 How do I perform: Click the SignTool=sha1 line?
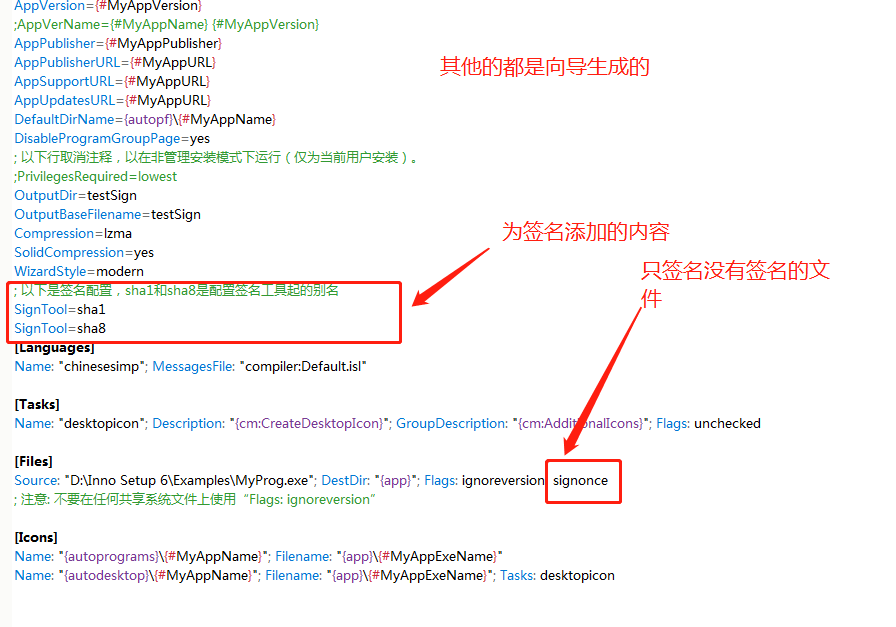click(60, 310)
